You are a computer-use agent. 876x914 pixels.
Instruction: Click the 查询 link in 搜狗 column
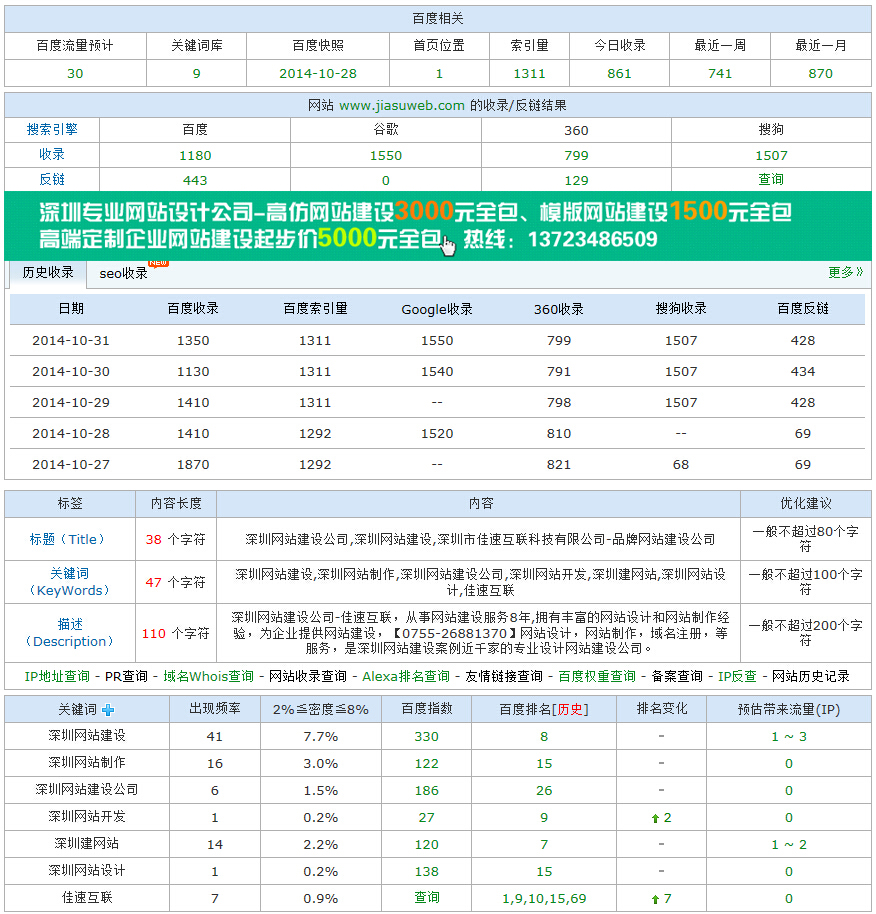[x=771, y=180]
